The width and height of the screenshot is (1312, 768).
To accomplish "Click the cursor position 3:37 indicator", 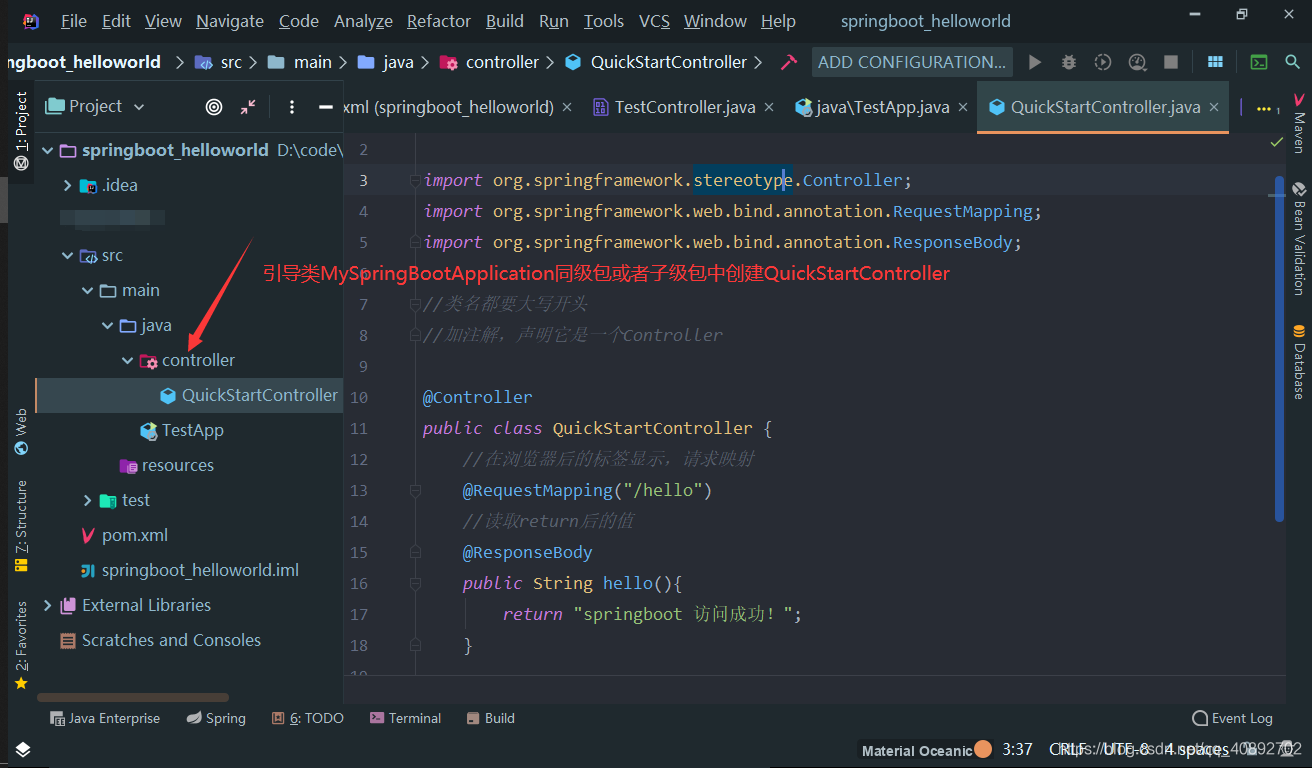I will [1017, 749].
